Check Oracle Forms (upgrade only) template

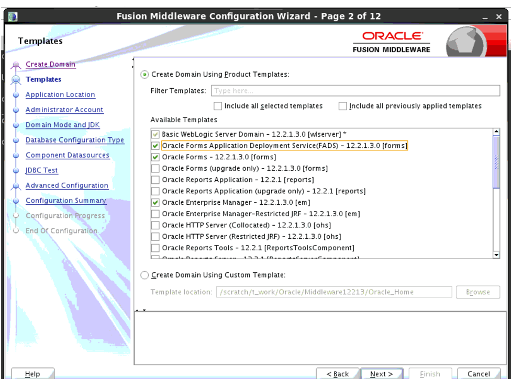(155, 168)
